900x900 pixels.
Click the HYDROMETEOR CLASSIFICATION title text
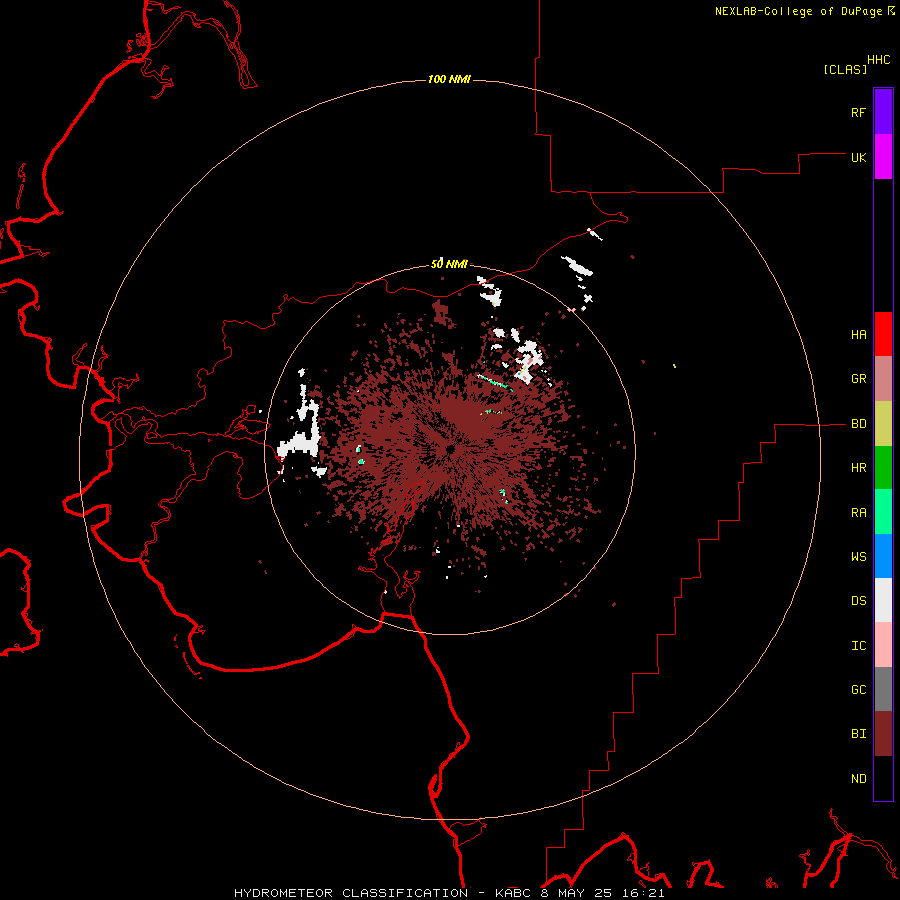pyautogui.click(x=351, y=893)
